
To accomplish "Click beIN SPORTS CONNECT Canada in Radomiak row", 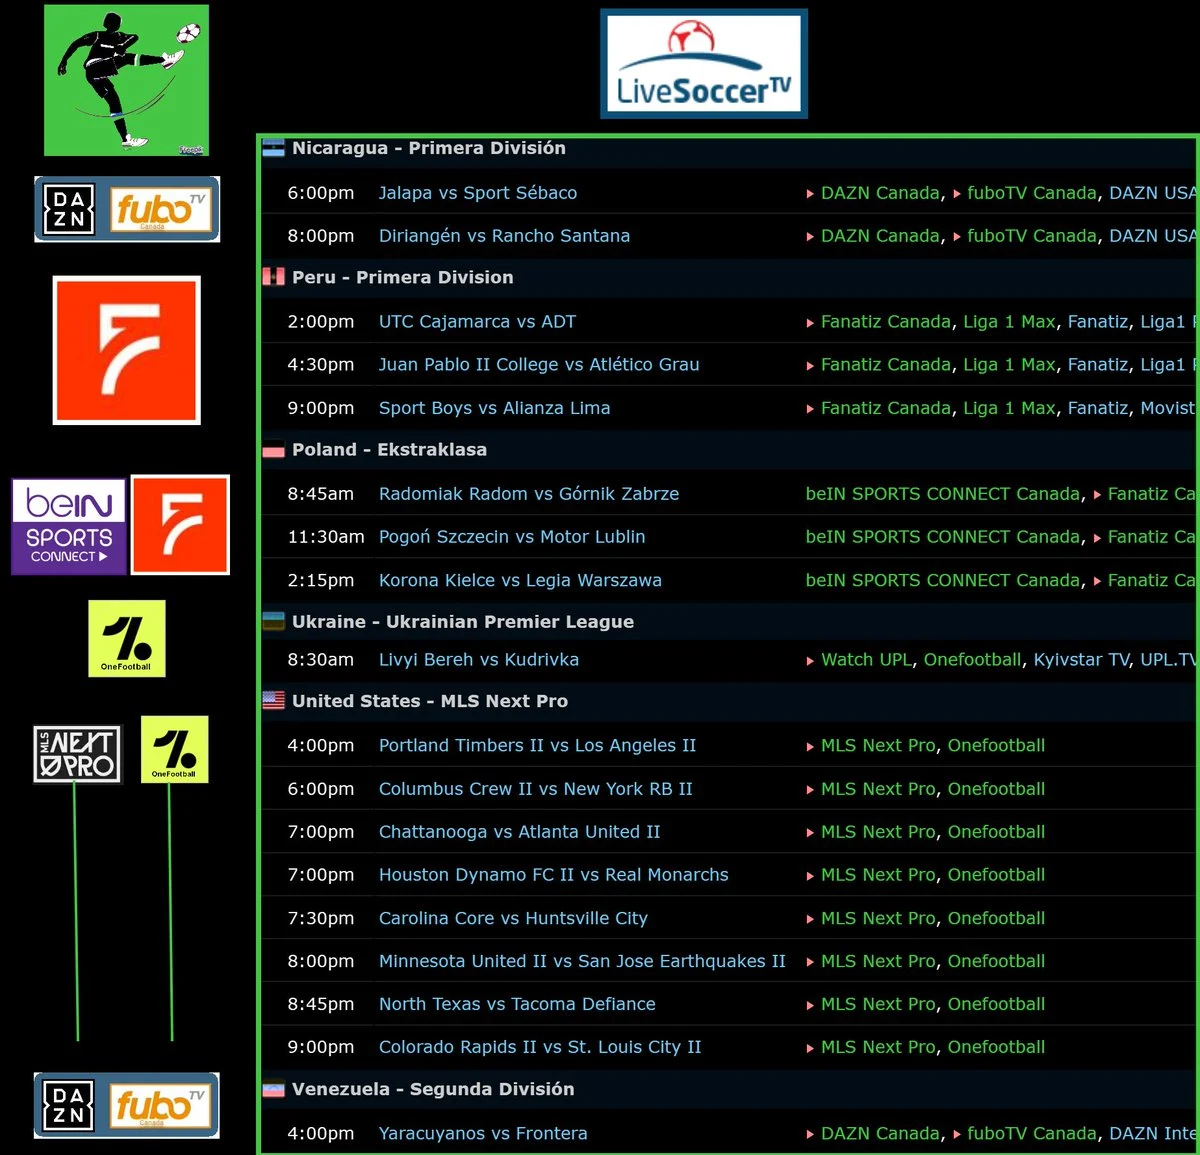I will (943, 494).
